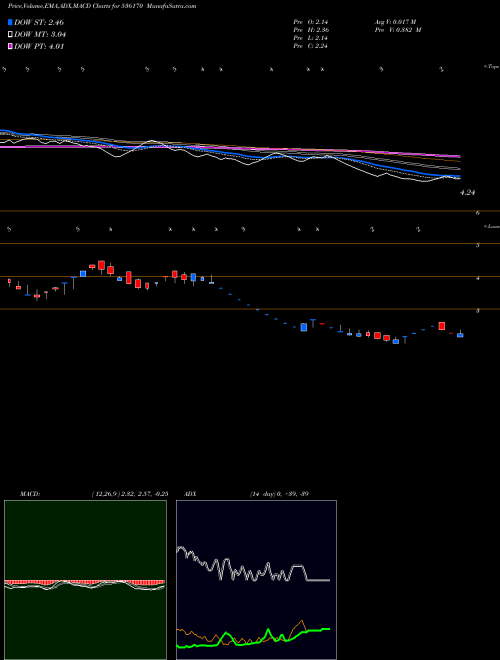Click the 'Pre C: 2.24' value
Viewport: 500px width, 660px height.
point(311,46)
